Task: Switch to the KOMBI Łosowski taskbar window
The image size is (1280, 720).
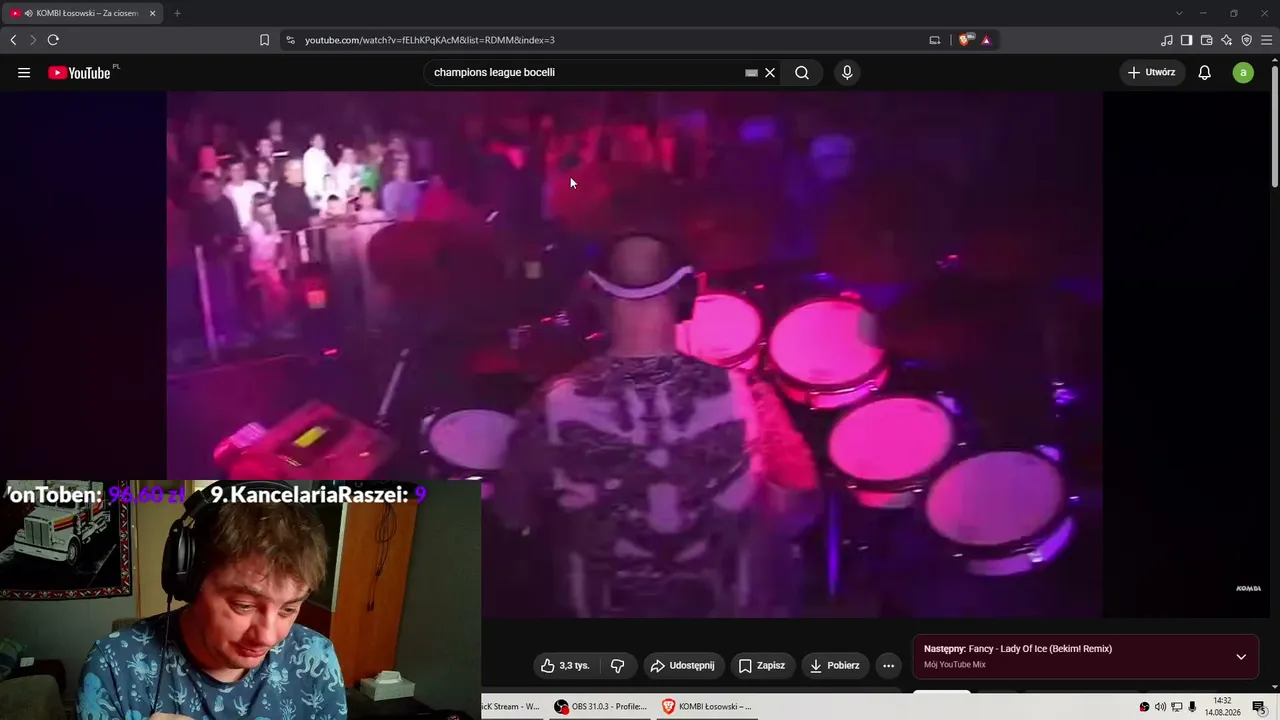Action: pyautogui.click(x=707, y=706)
